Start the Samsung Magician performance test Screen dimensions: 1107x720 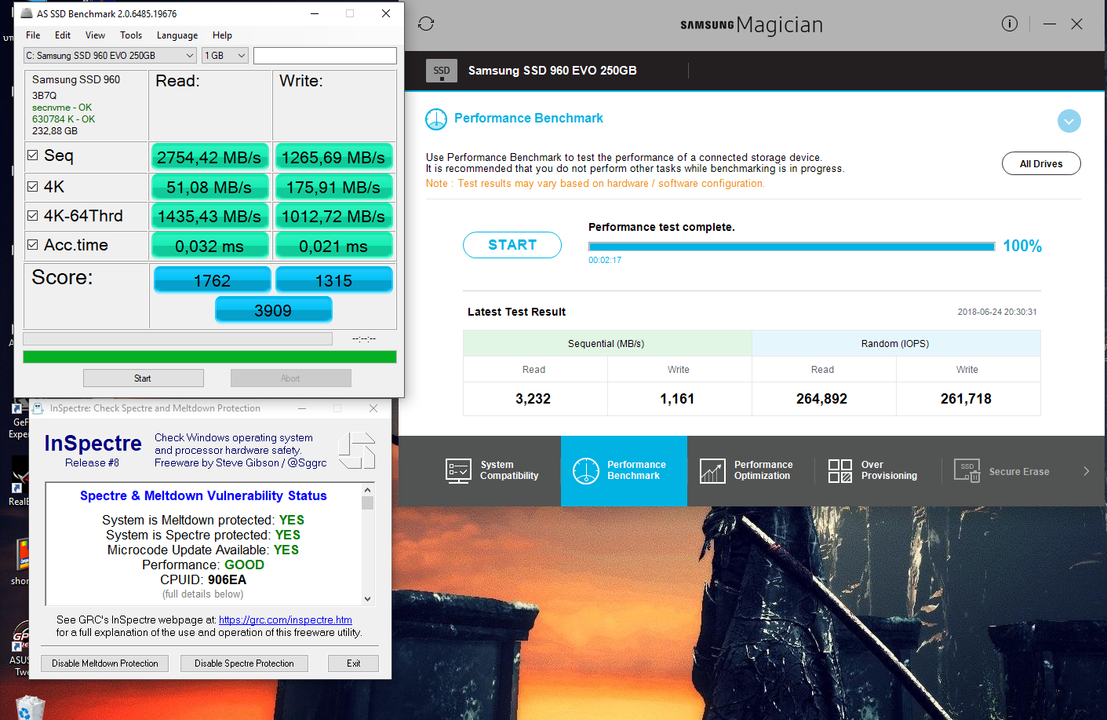tap(513, 245)
